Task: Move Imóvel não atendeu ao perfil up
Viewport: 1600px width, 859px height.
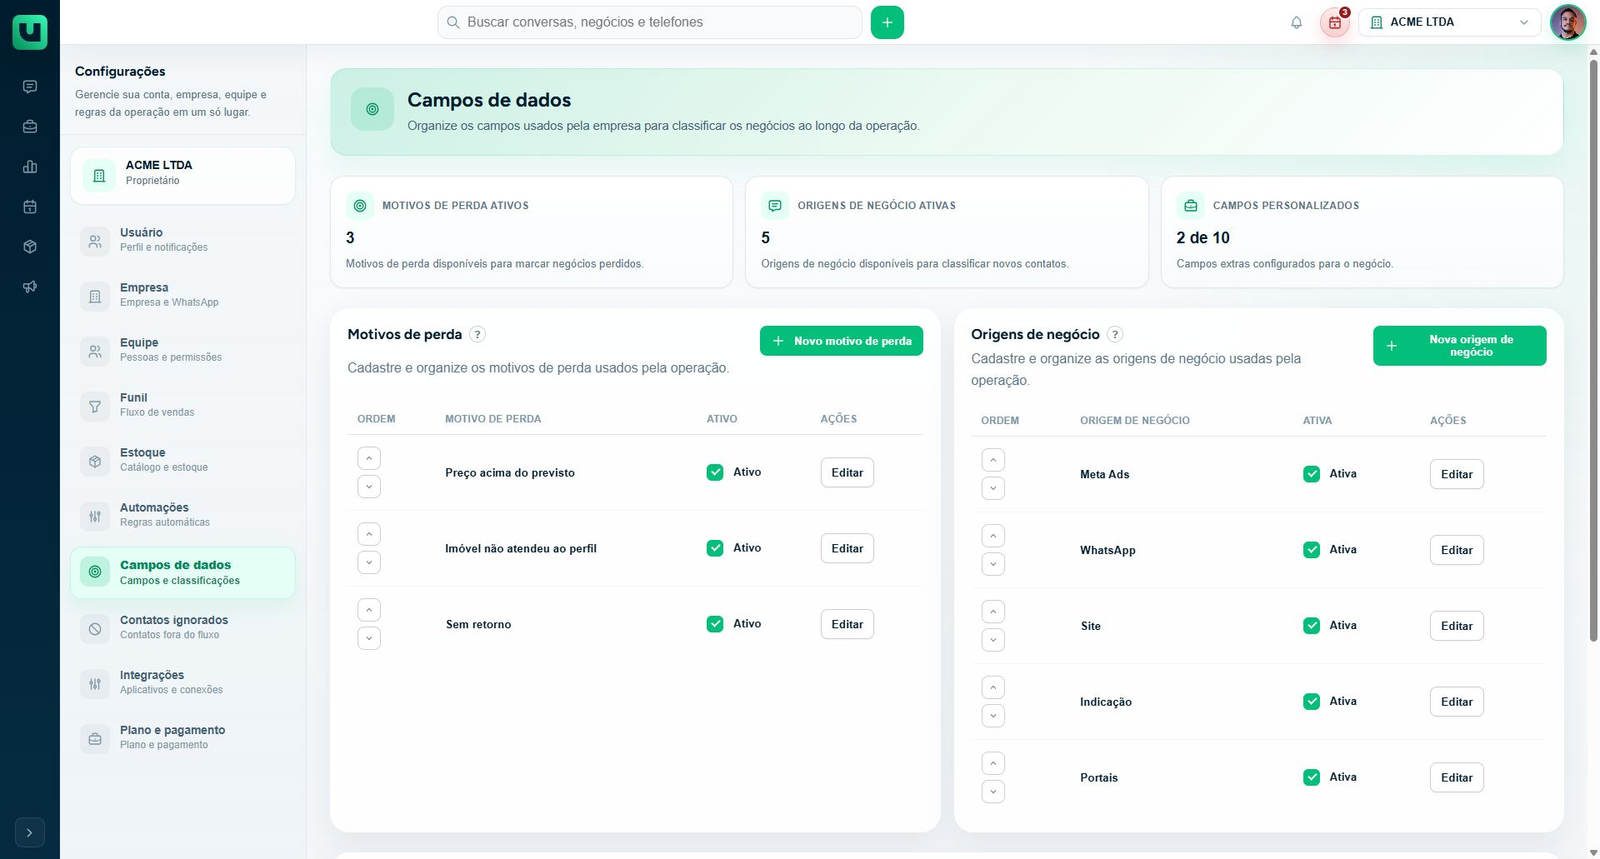Action: 369,534
